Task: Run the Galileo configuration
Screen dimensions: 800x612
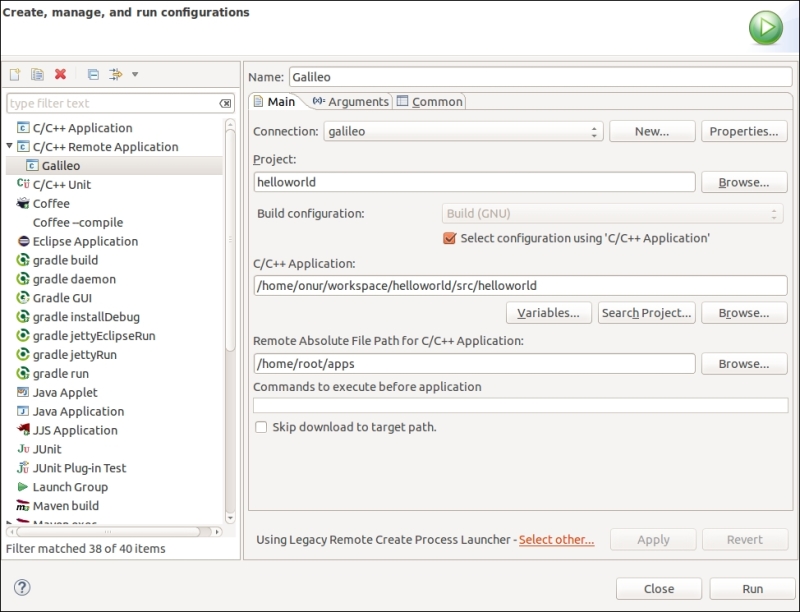Action: pos(753,589)
